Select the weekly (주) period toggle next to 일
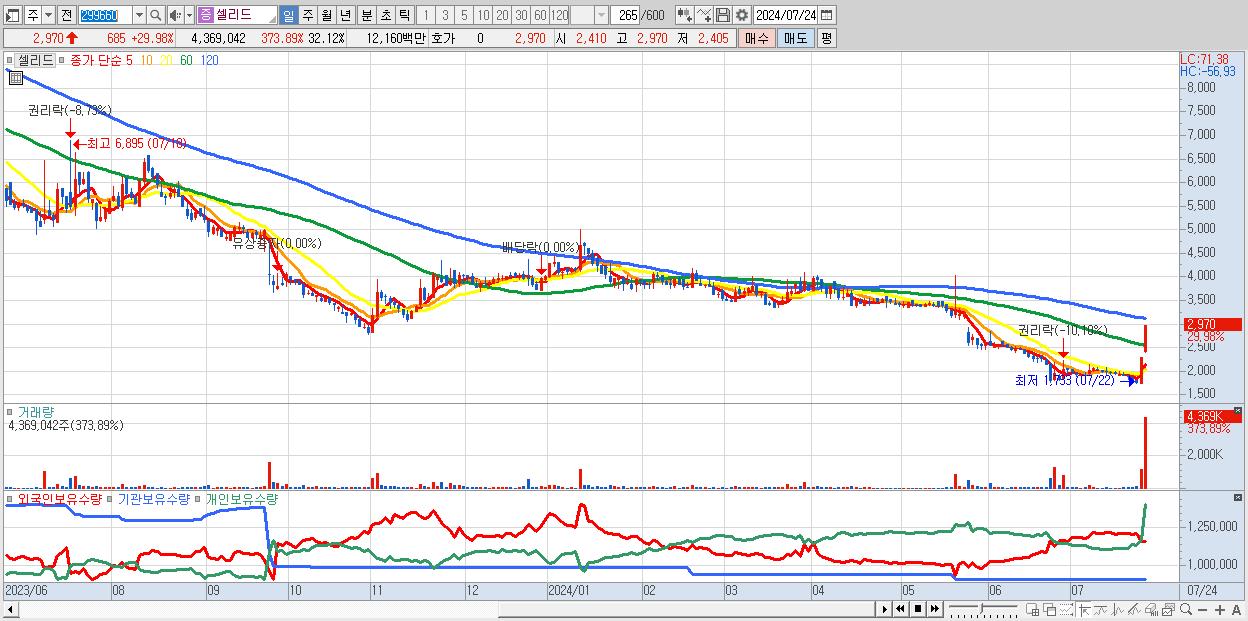The image size is (1248, 621). 307,15
